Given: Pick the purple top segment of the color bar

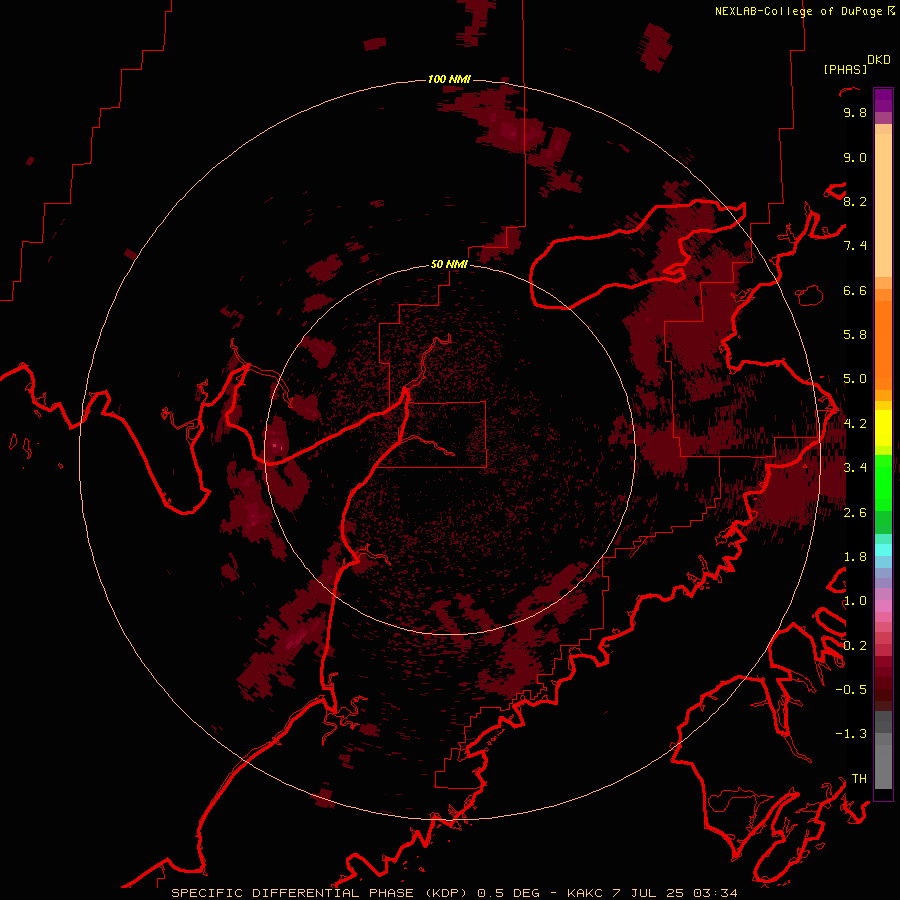Looking at the screenshot, I should (x=883, y=100).
